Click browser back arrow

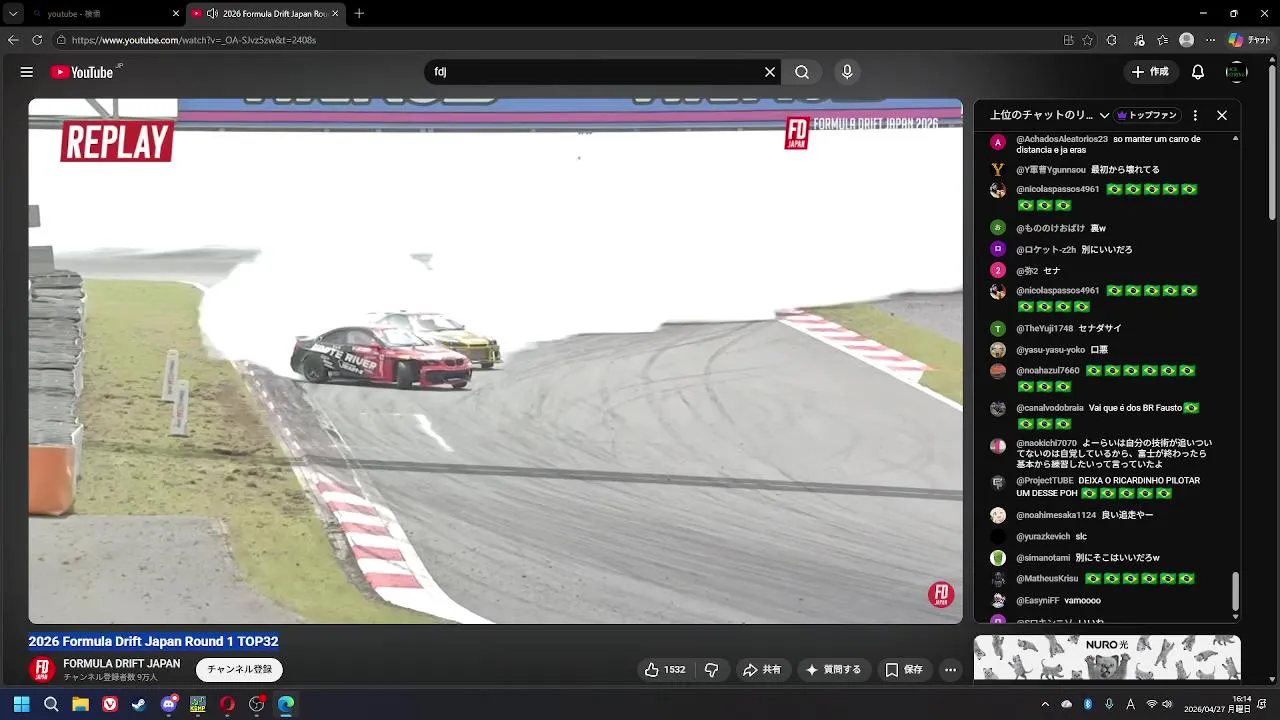pos(13,40)
